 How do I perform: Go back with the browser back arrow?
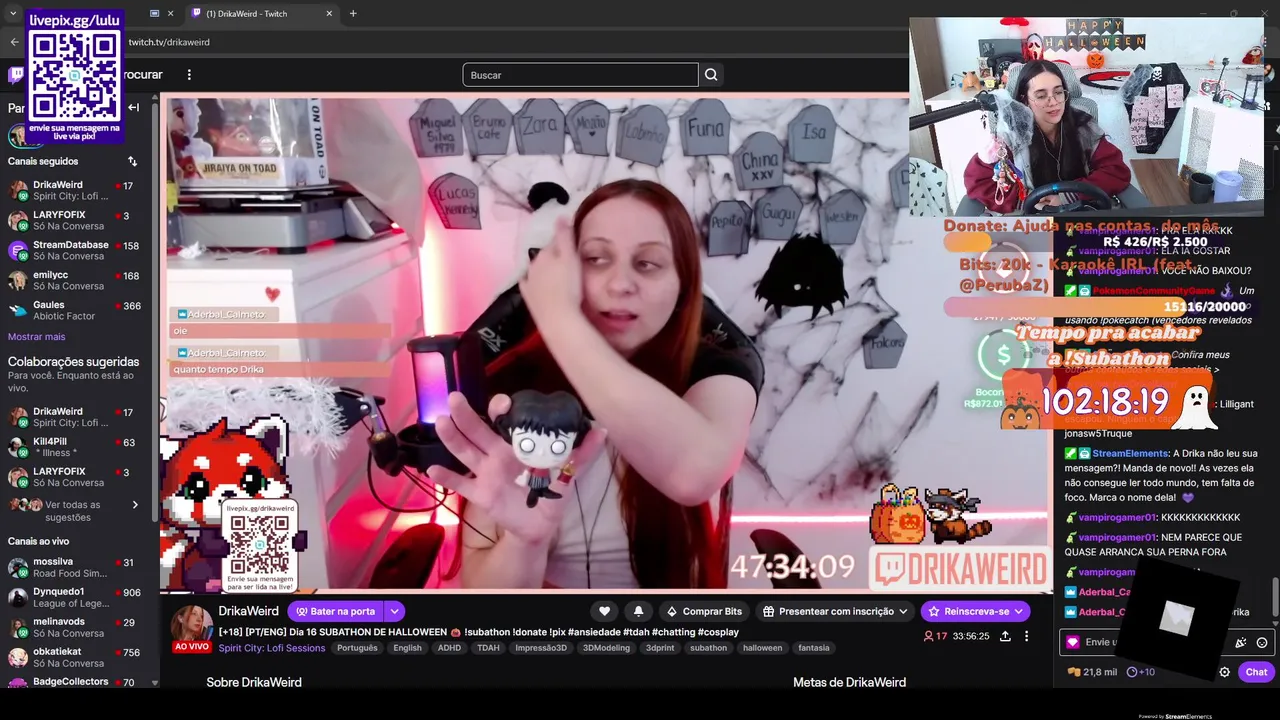point(14,42)
